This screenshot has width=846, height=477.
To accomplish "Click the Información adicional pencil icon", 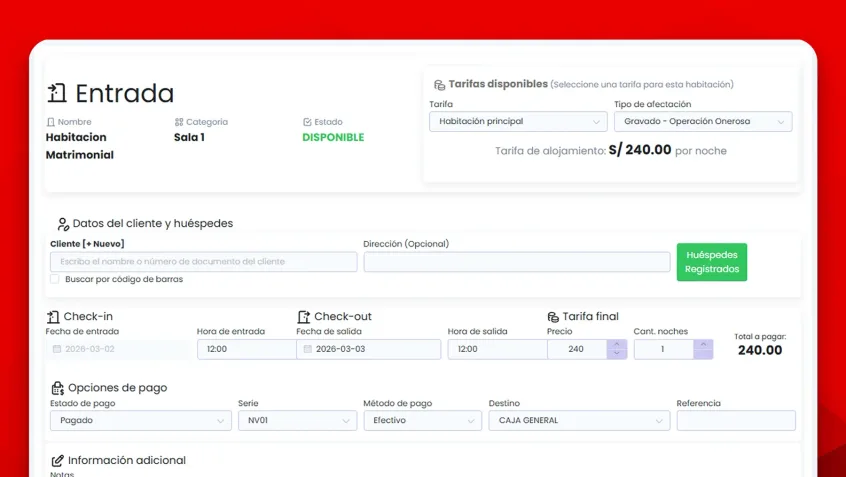I will click(57, 461).
